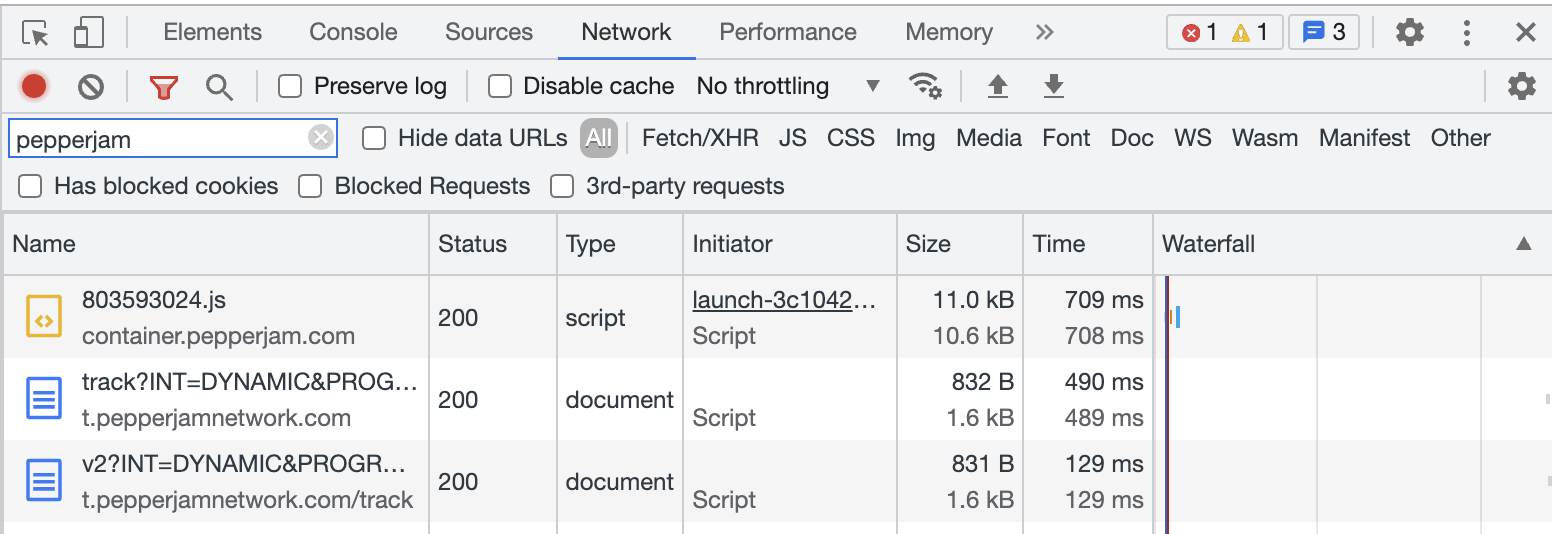
Task: Stop recording network log with red button
Action: 34,87
